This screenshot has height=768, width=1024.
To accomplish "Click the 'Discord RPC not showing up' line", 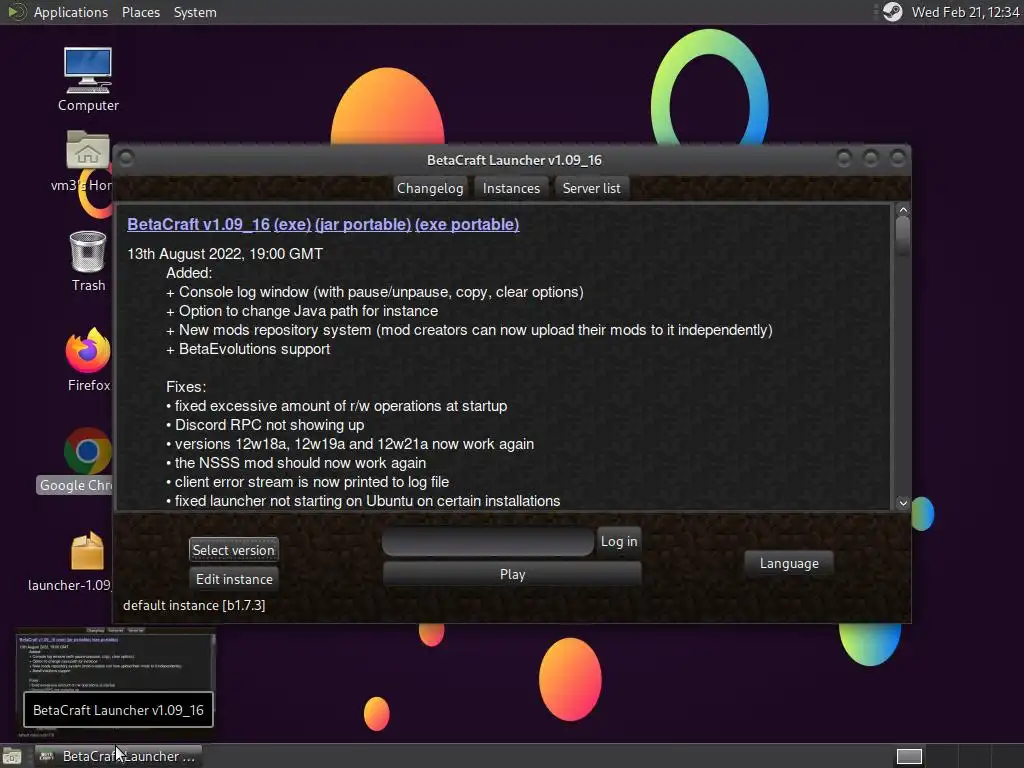I will pyautogui.click(x=265, y=424).
